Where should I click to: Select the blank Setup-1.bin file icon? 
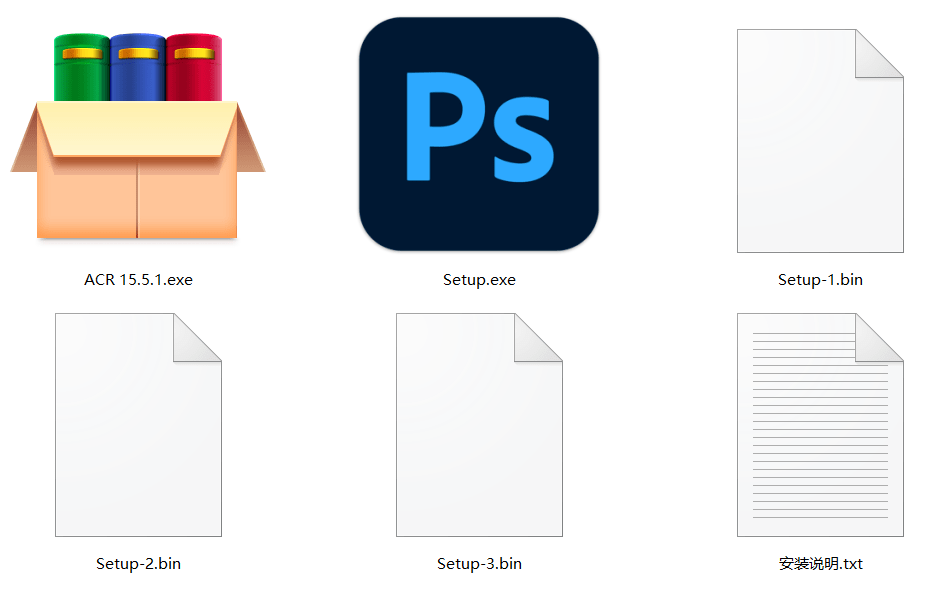[x=819, y=140]
